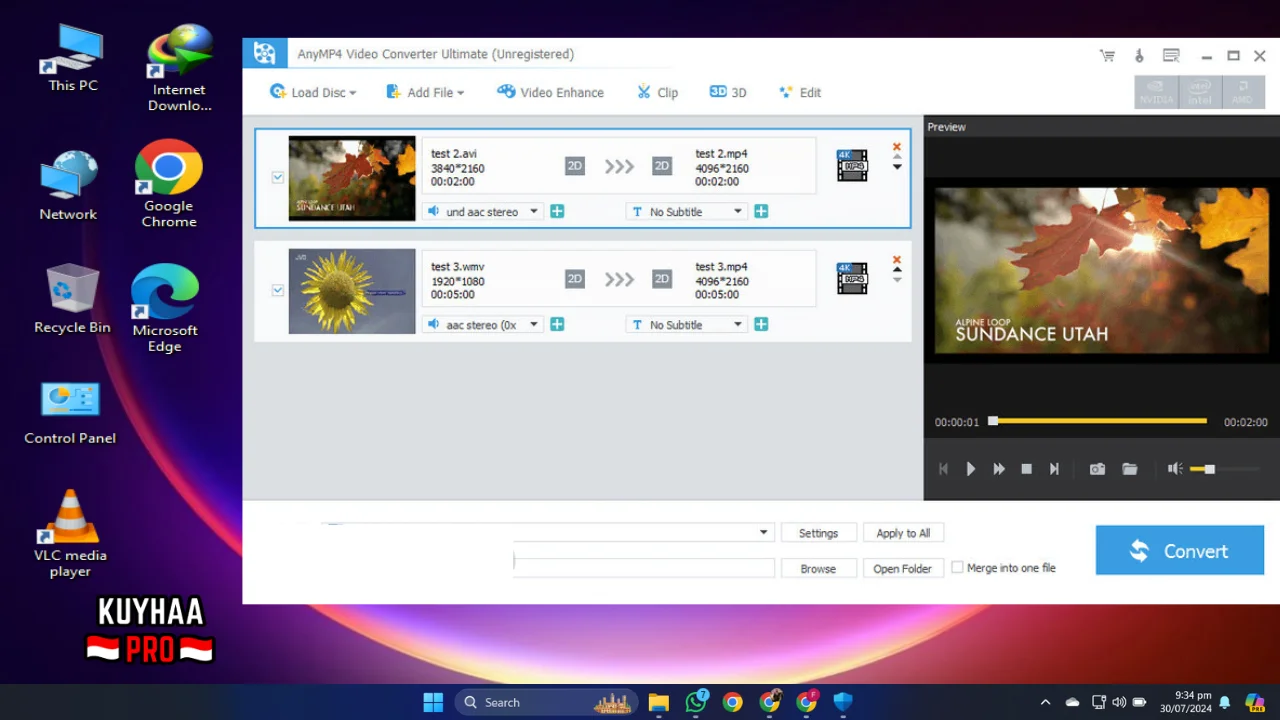The height and width of the screenshot is (720, 1280).
Task: Click the preview timeline progress bar
Action: [x=1098, y=421]
